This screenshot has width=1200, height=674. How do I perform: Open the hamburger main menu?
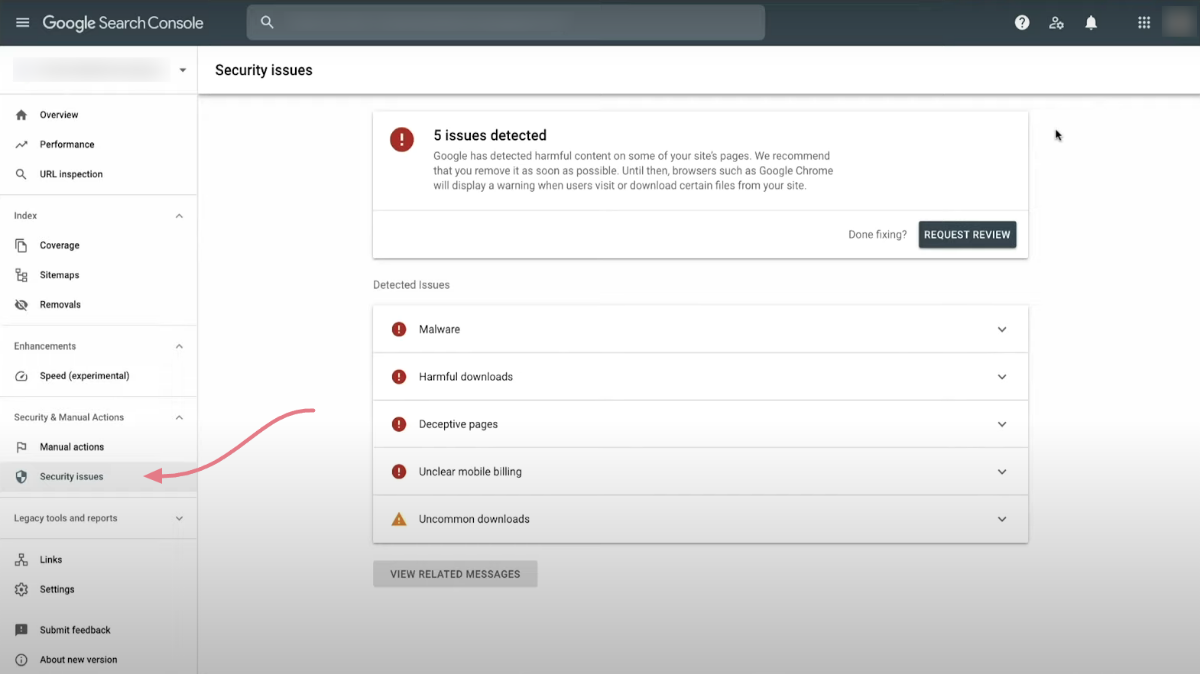(x=22, y=22)
